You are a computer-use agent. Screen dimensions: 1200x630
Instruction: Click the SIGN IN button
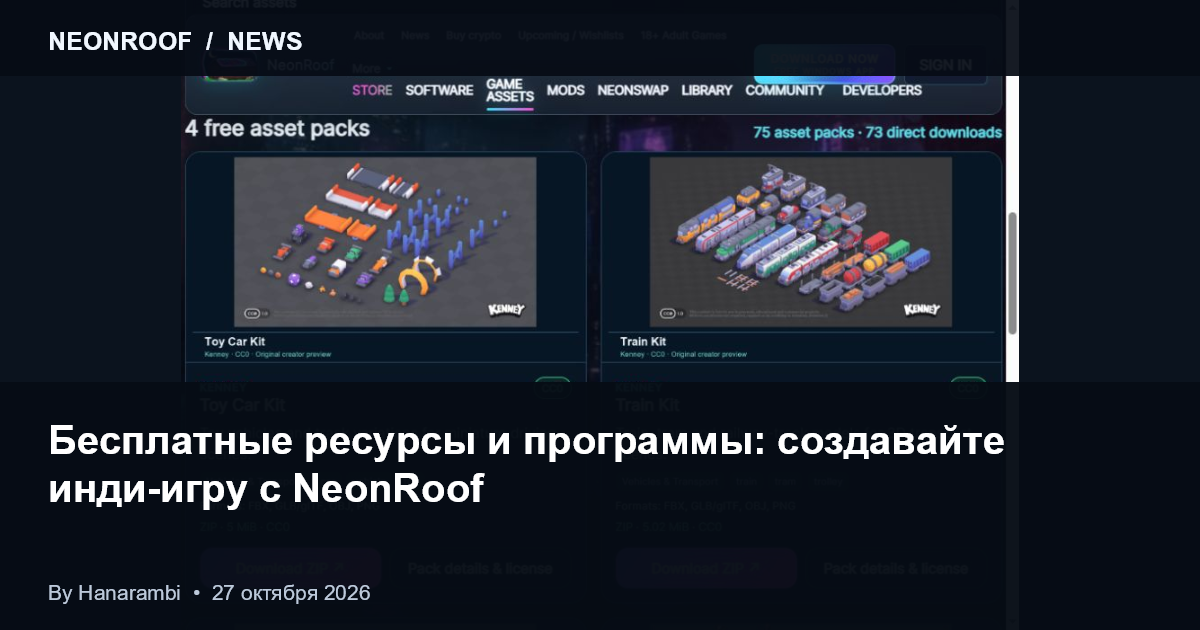945,64
